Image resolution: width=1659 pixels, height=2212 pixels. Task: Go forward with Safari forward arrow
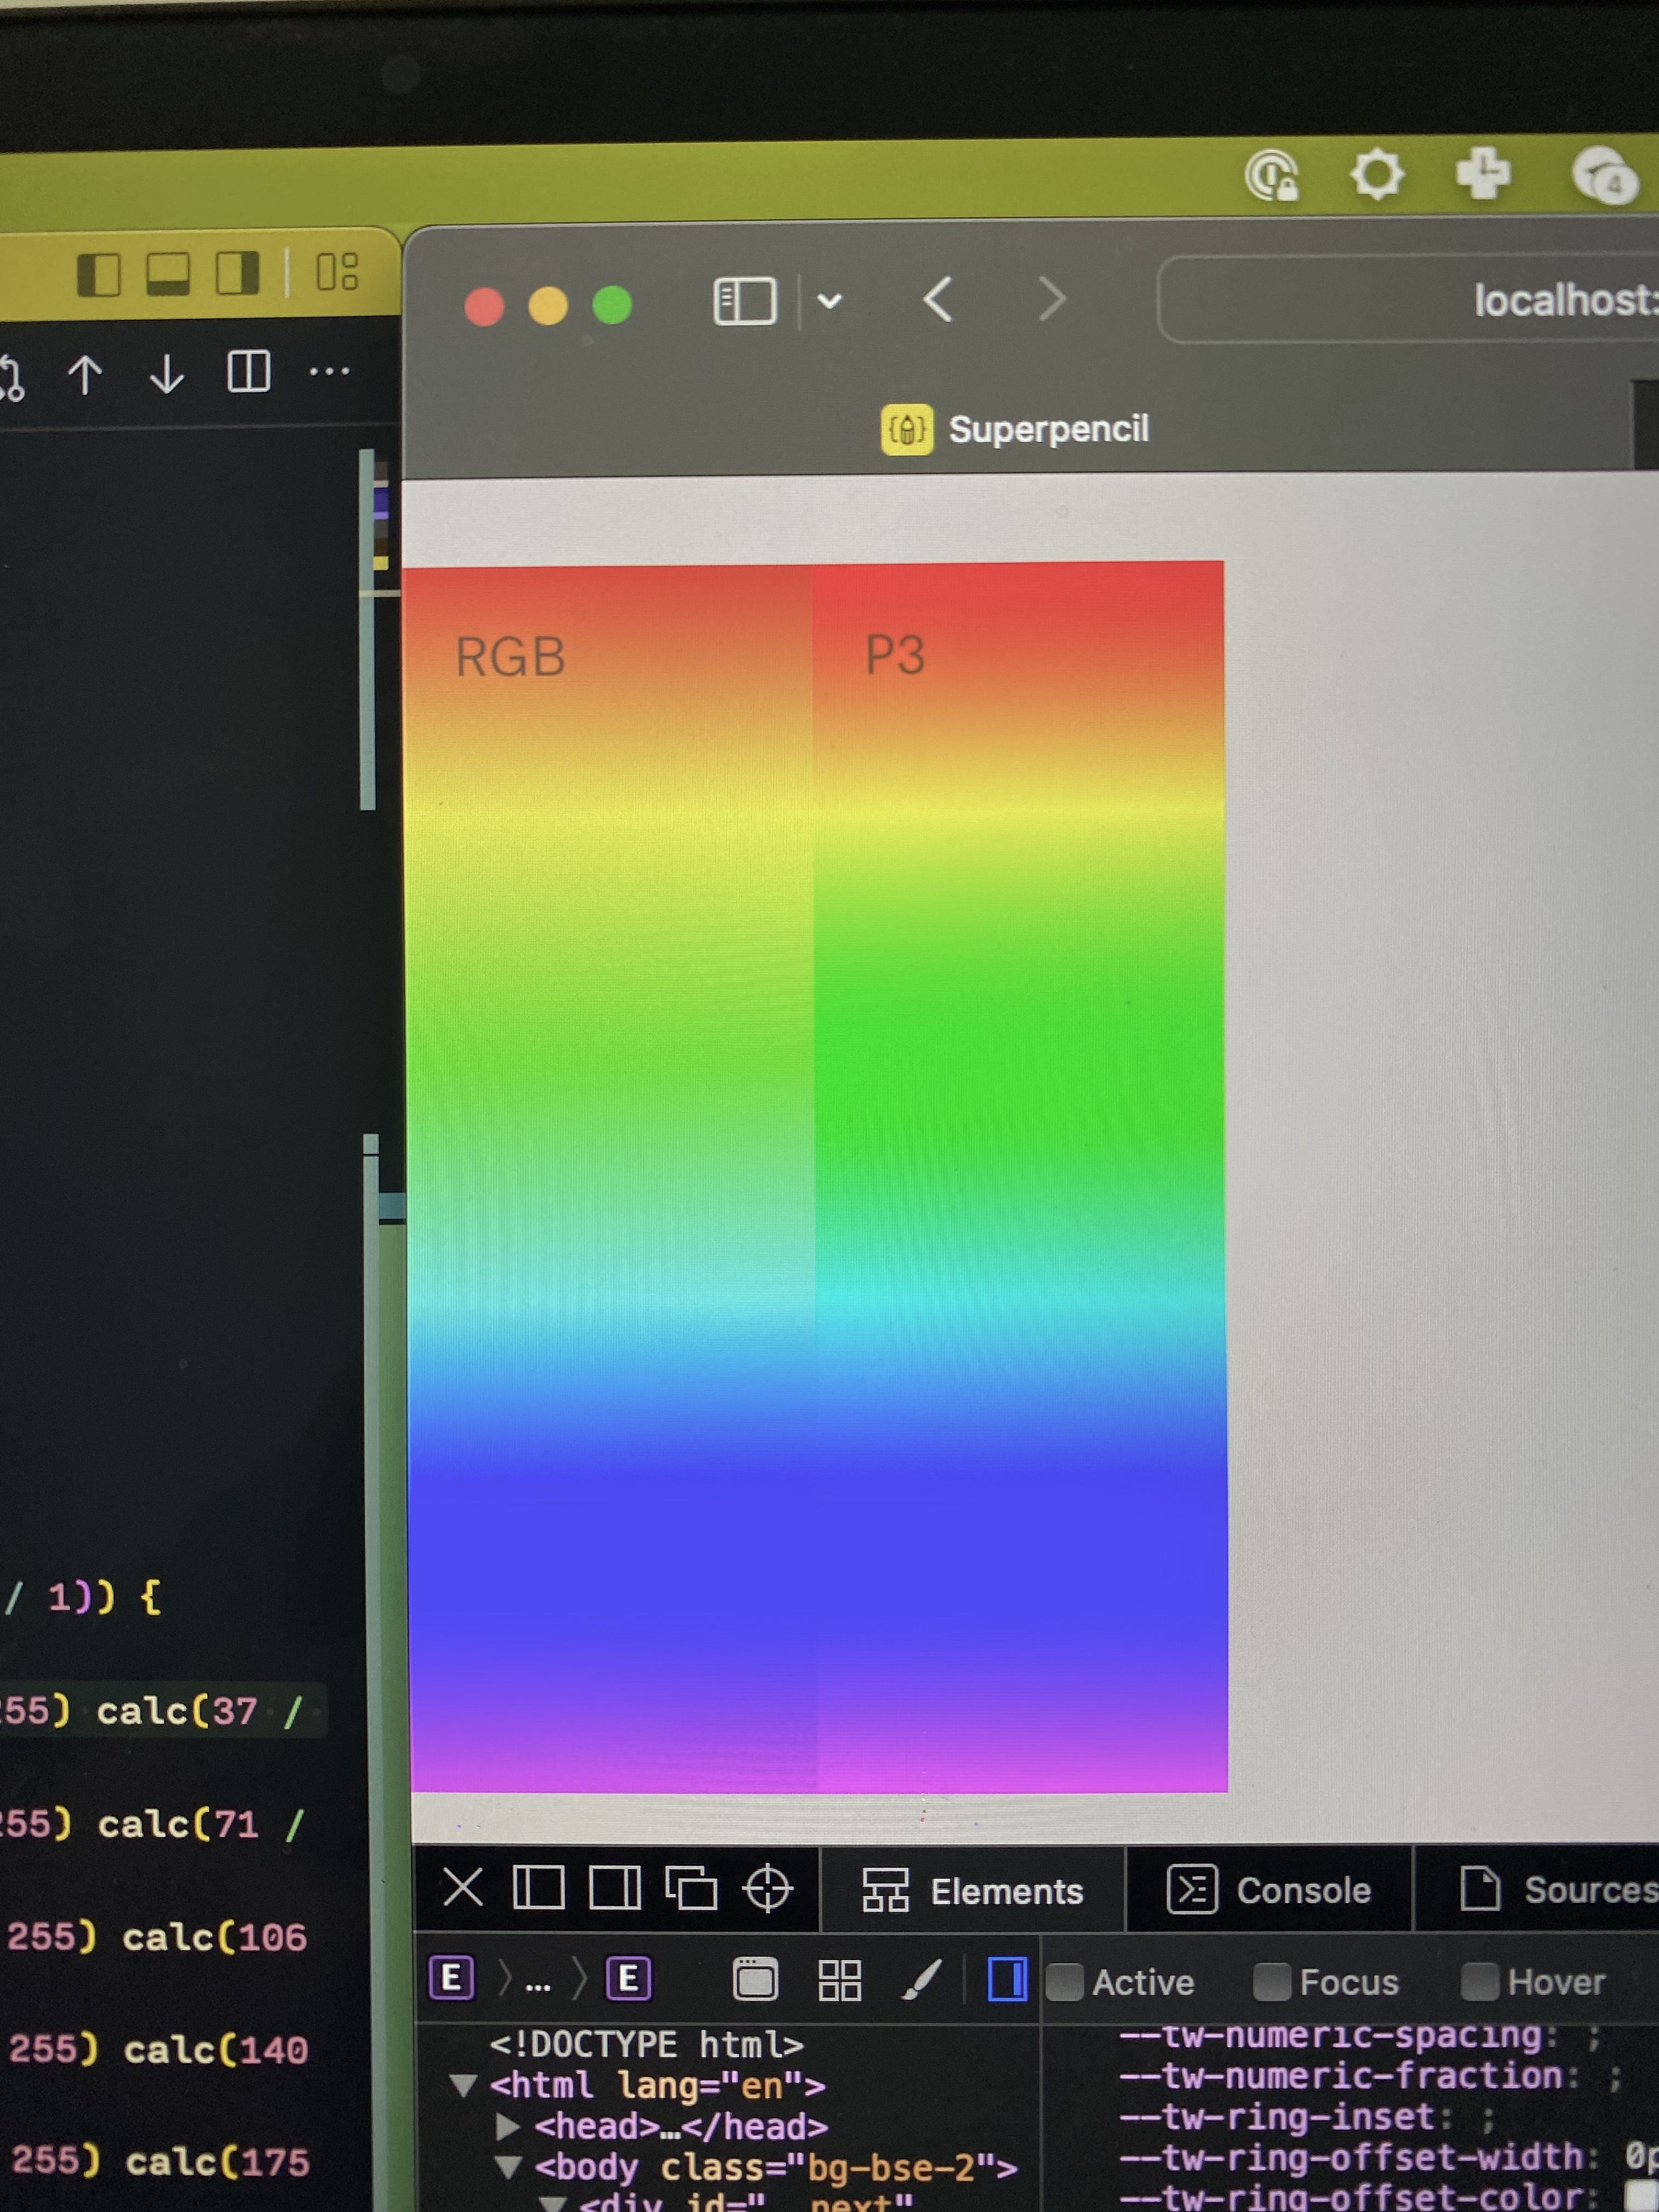point(1051,299)
